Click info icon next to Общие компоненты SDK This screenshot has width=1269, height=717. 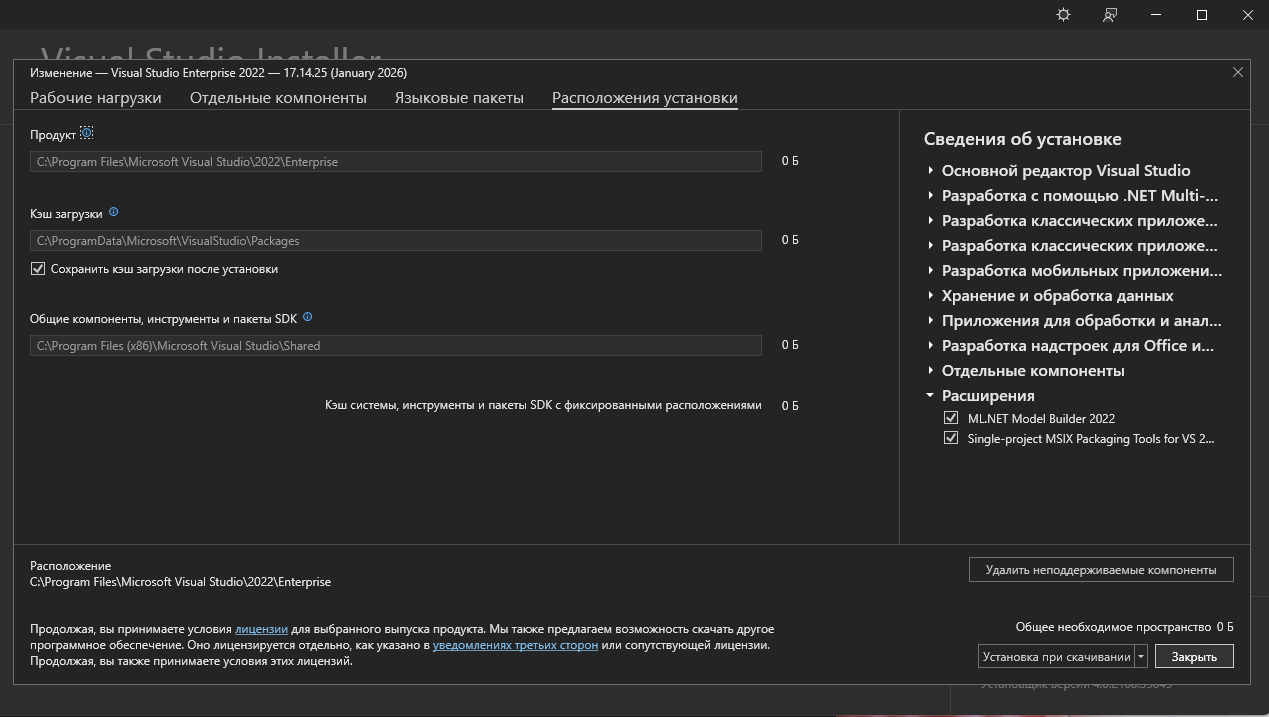point(307,317)
